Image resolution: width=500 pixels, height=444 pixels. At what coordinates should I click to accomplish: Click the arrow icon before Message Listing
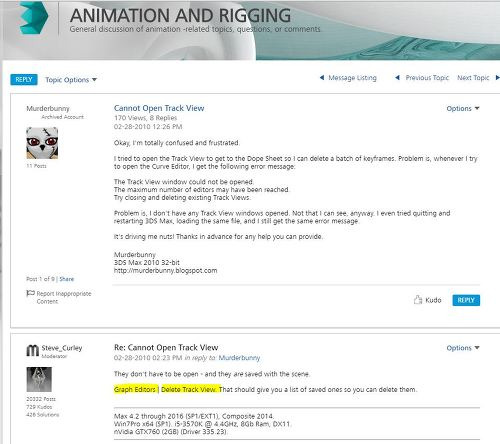pyautogui.click(x=322, y=78)
